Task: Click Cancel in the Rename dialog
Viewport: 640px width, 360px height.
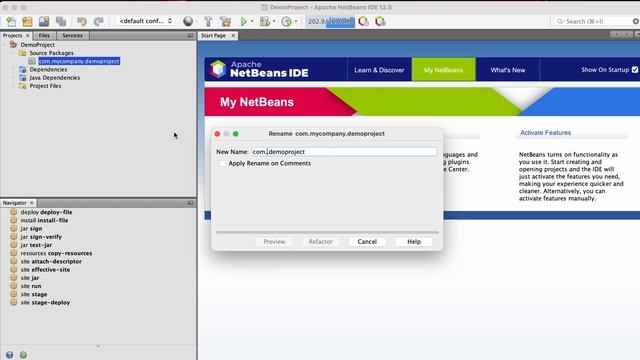Action: tap(367, 242)
